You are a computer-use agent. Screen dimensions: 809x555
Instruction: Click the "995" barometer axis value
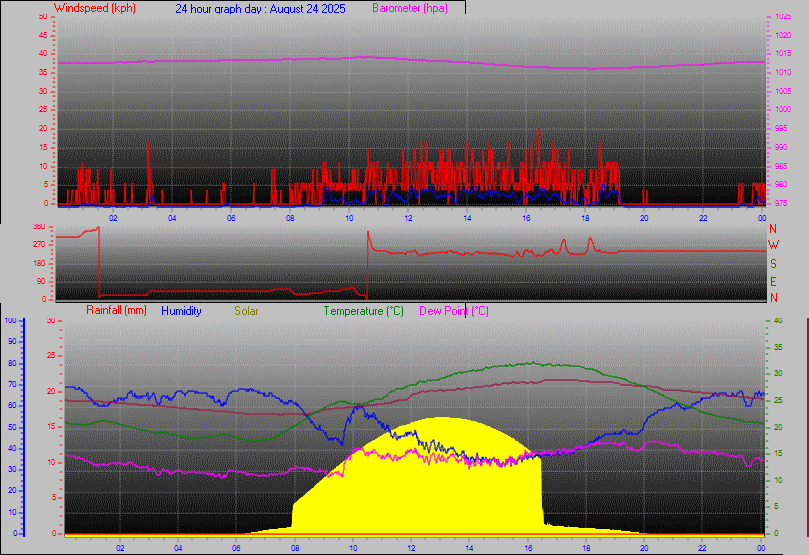[781, 128]
